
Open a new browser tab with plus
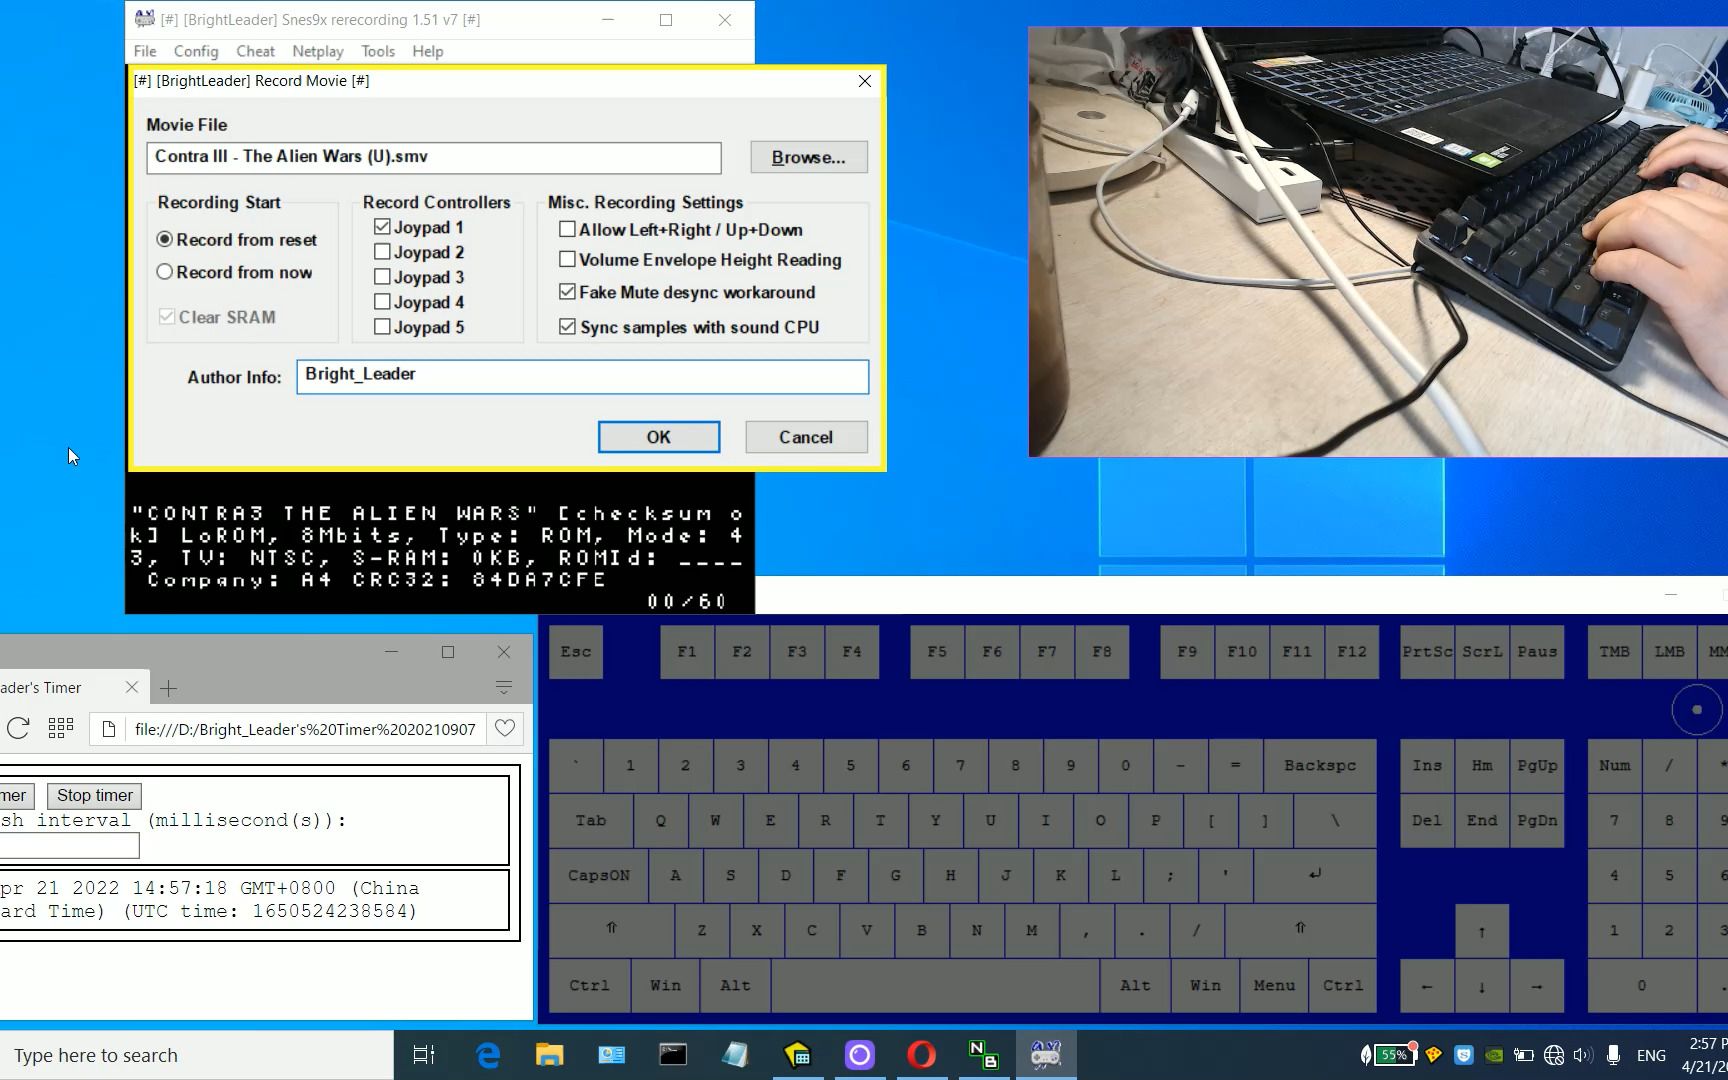(x=168, y=688)
